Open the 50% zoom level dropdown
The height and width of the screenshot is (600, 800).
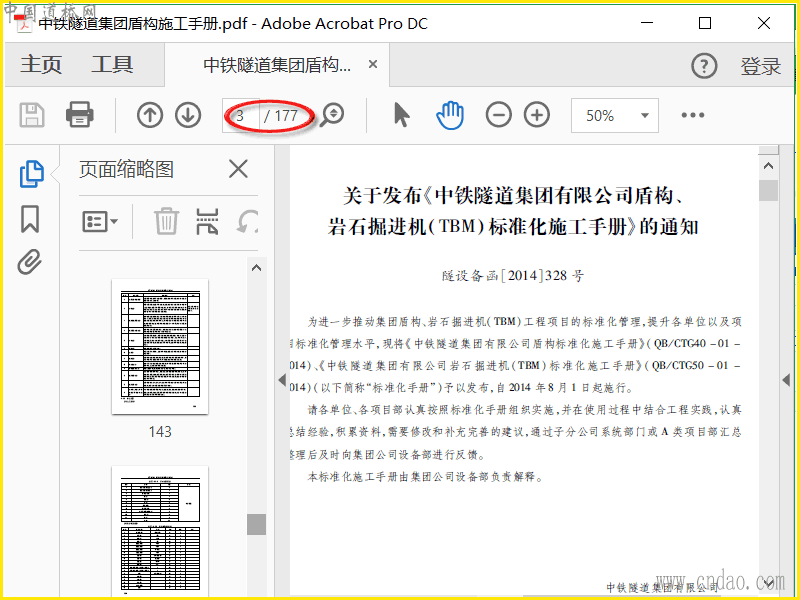coord(615,116)
